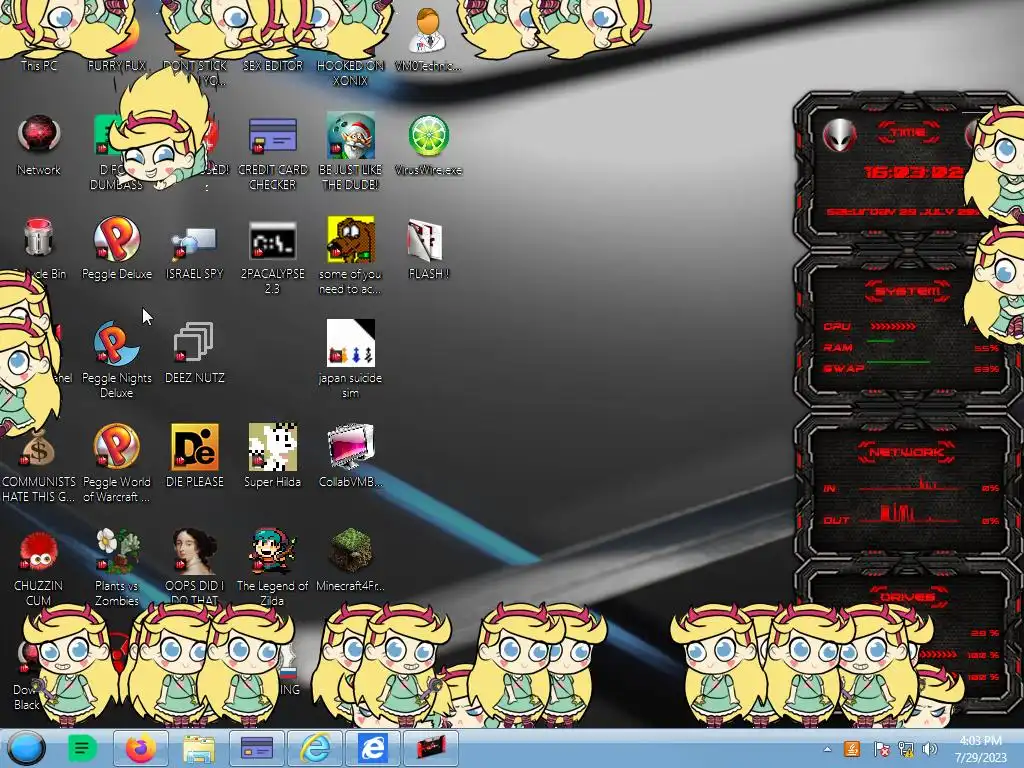Open the VM0Technic doctor icon
This screenshot has width=1024, height=768.
pyautogui.click(x=428, y=30)
